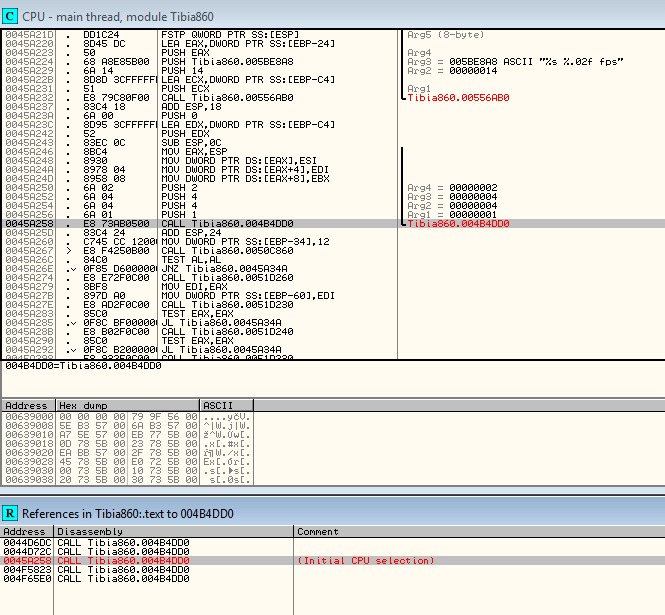
Task: Click the Arg2 = 00000014 comment
Action: [452, 70]
